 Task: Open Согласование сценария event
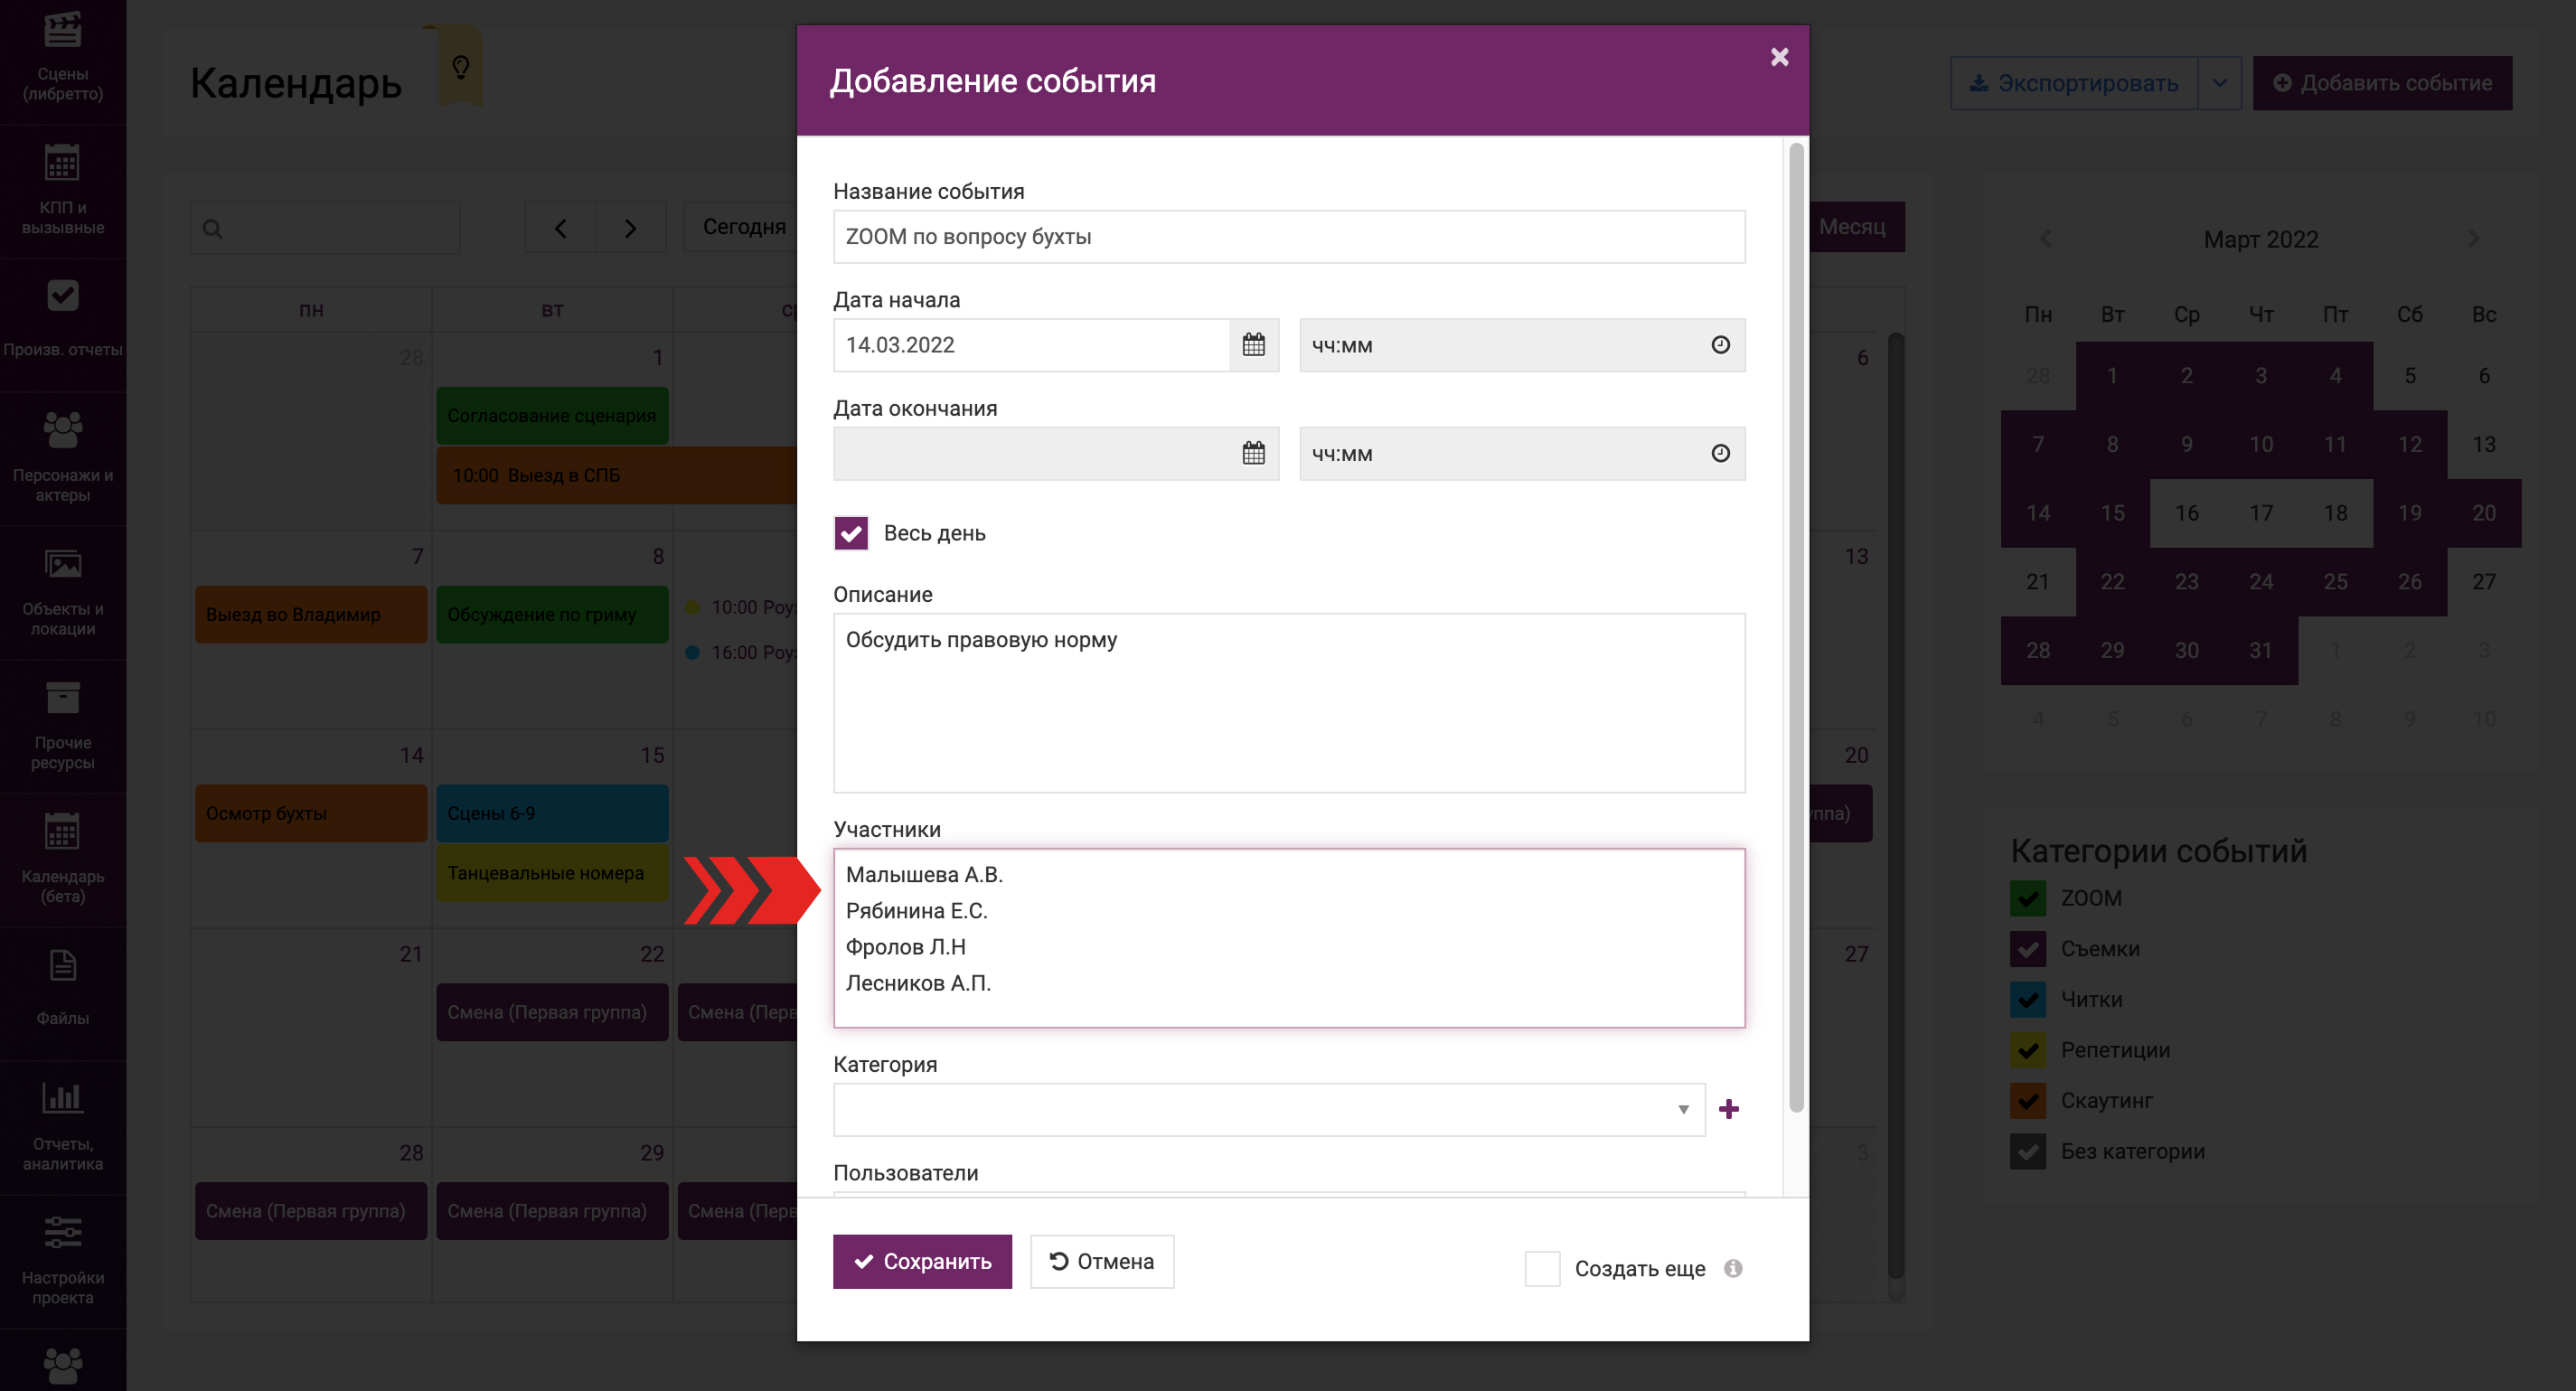click(x=552, y=416)
